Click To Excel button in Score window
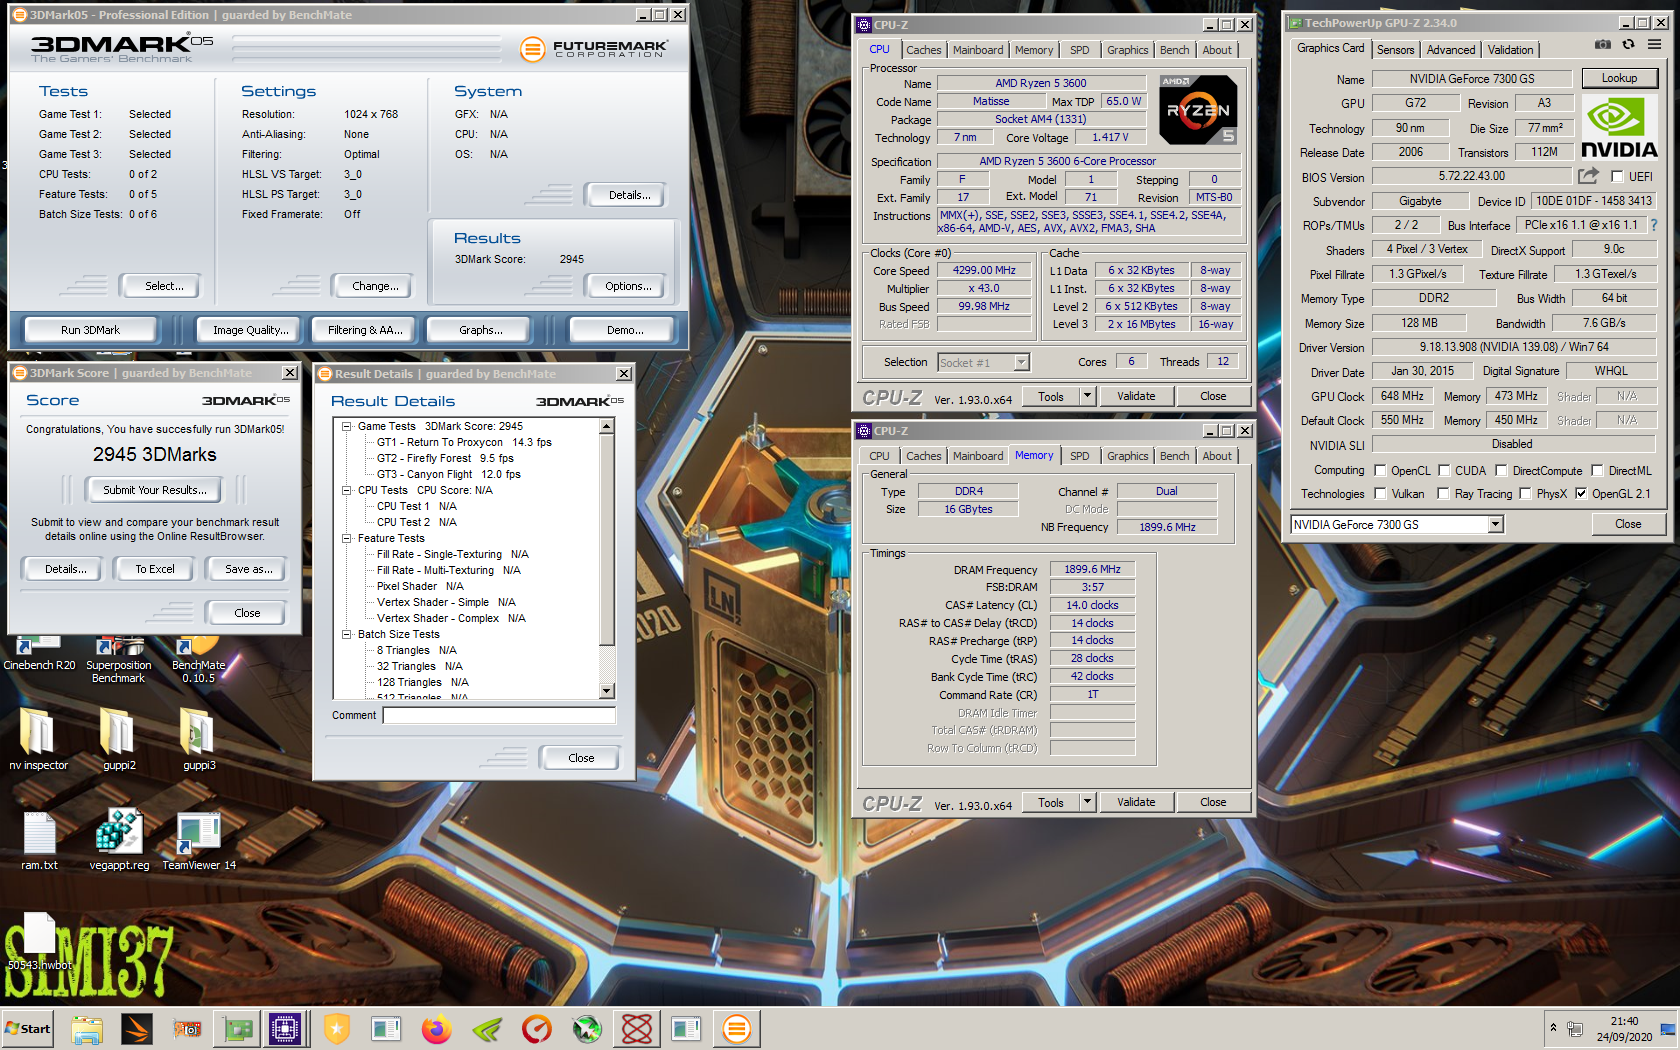Screen dimensions: 1680x1050 point(155,569)
